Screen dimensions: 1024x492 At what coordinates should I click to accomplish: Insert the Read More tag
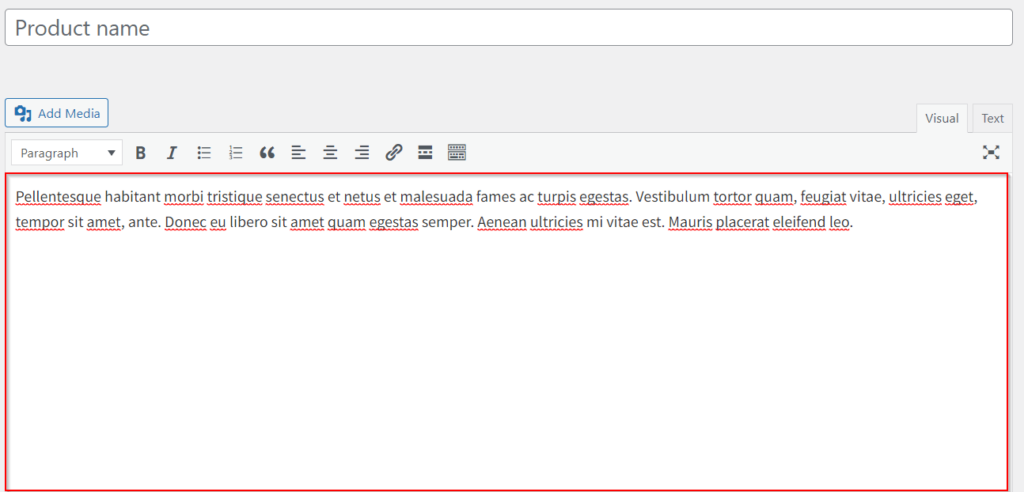click(425, 153)
